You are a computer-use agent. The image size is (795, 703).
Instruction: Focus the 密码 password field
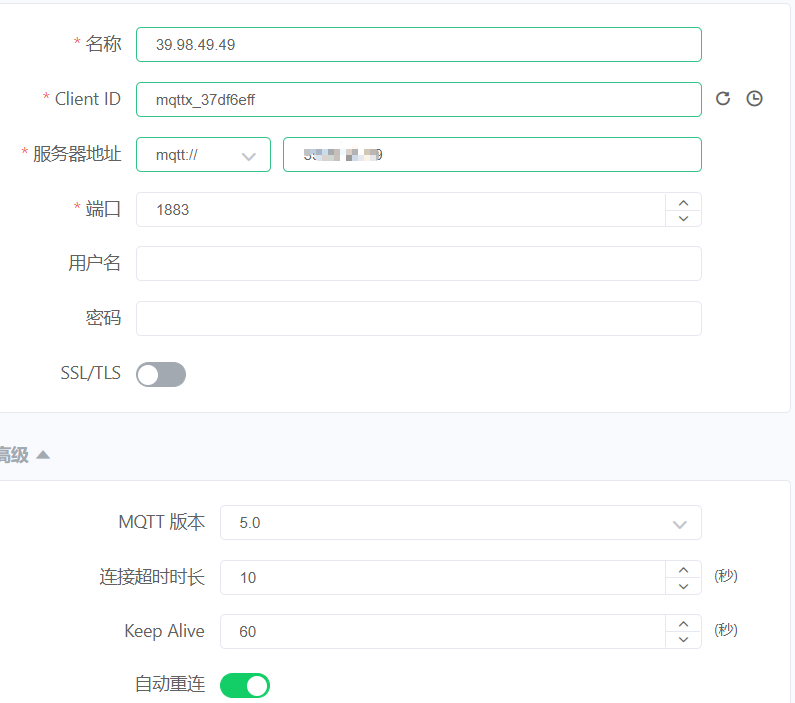(x=419, y=318)
